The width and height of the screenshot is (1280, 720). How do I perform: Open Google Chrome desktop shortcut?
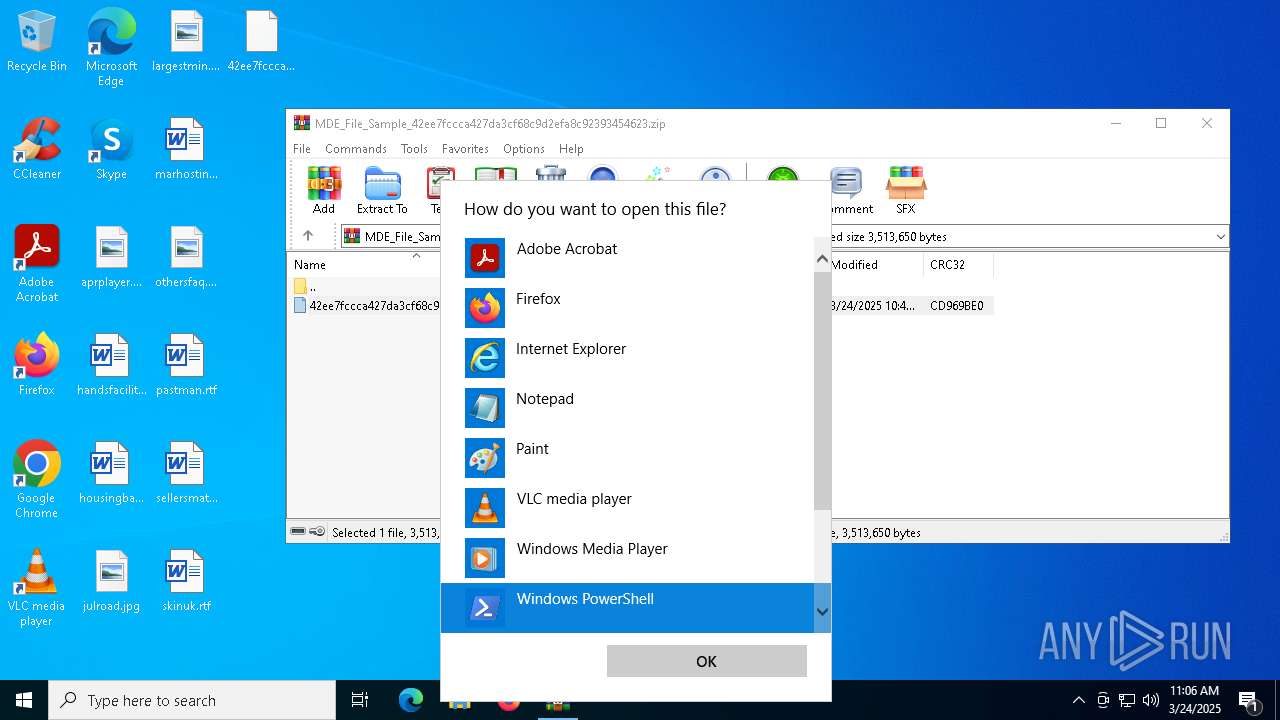pyautogui.click(x=37, y=480)
